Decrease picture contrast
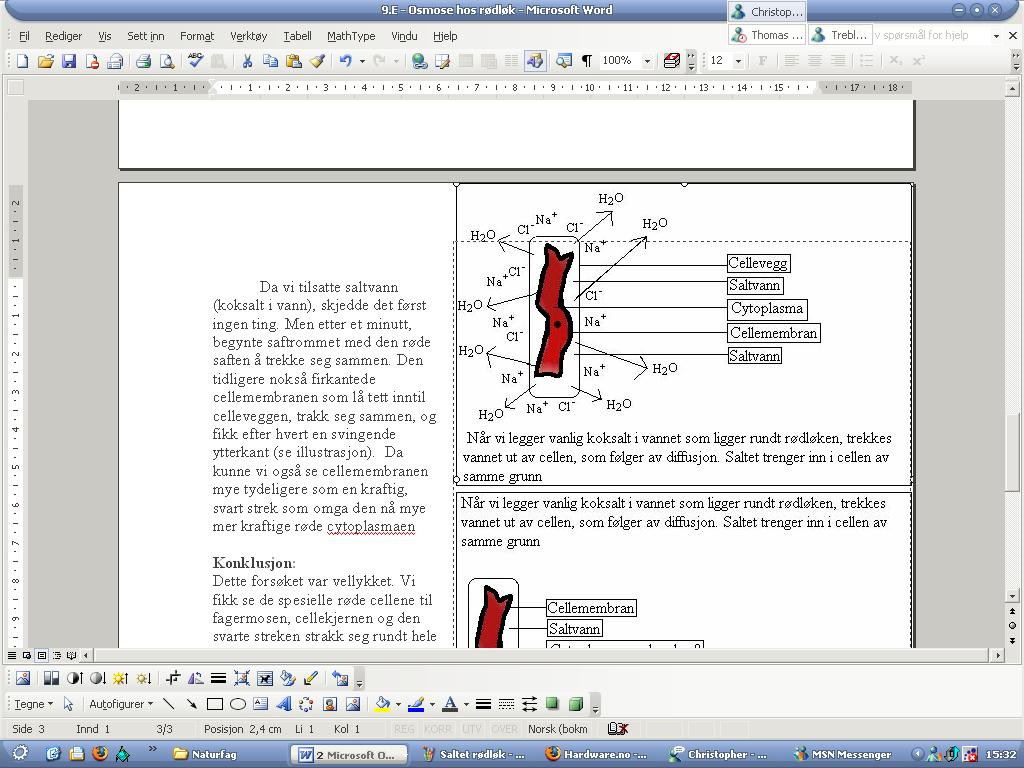 97,678
